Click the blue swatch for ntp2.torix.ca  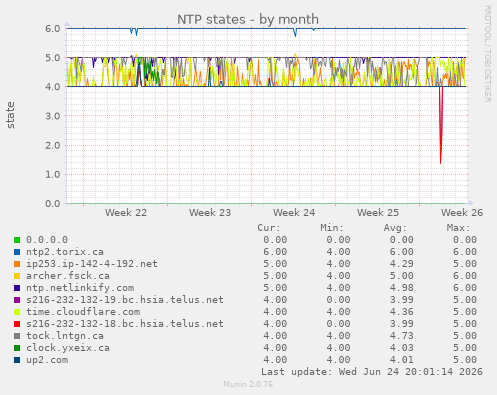(x=17, y=252)
